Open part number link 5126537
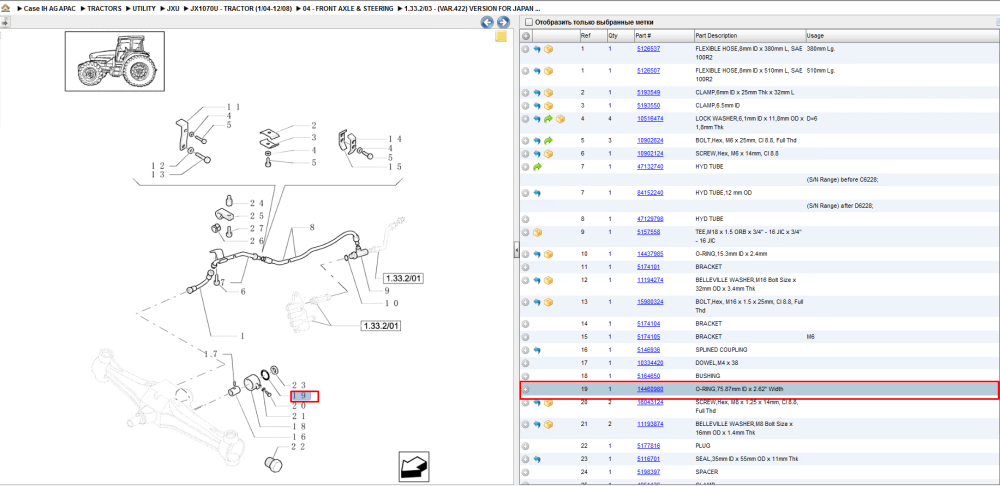This screenshot has height=486, width=1000. tap(649, 48)
